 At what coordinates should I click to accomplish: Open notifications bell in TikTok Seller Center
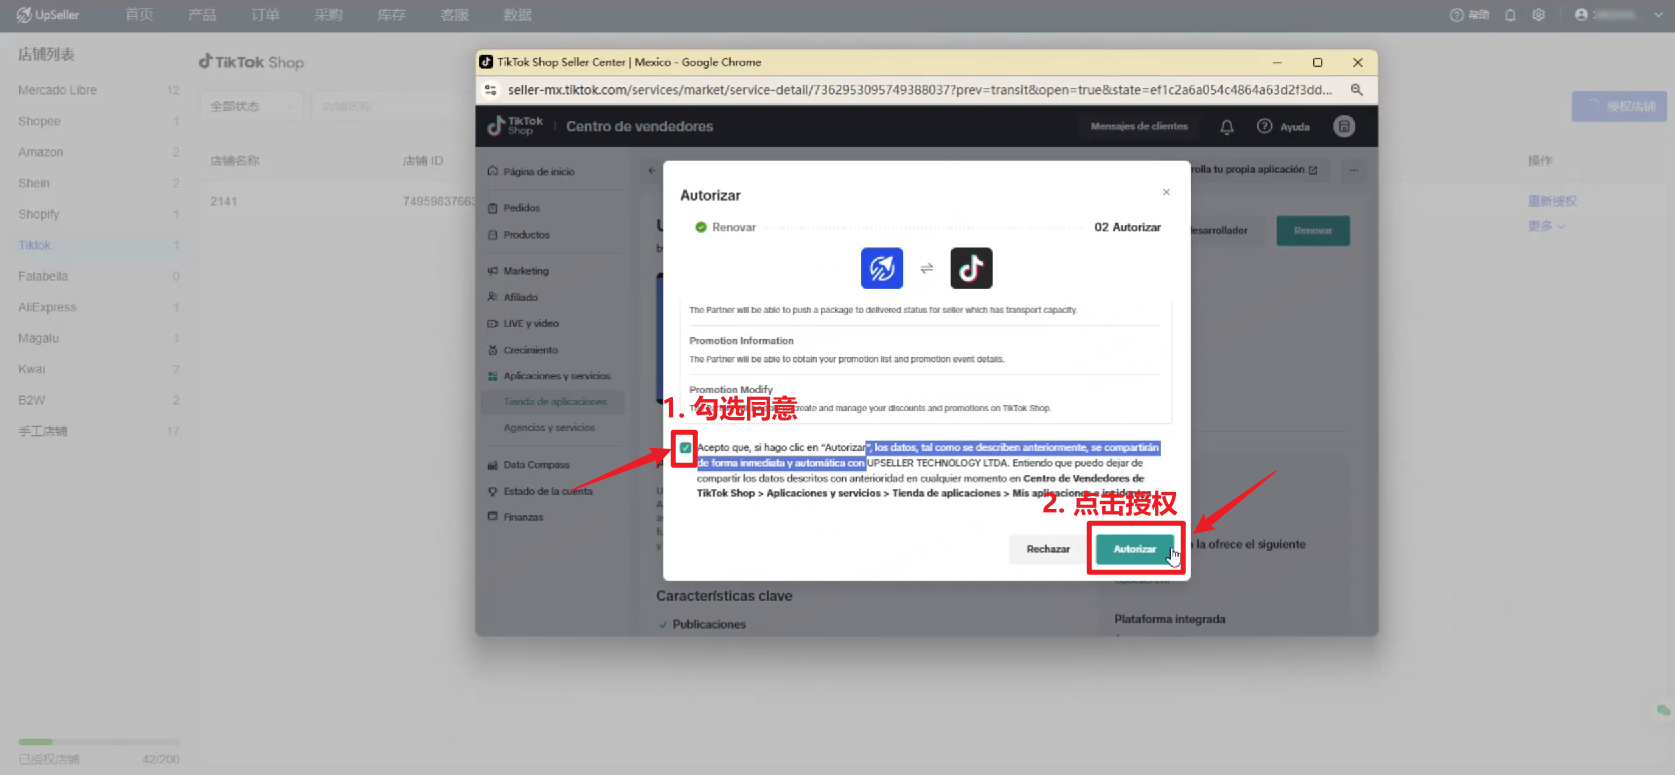click(1227, 127)
